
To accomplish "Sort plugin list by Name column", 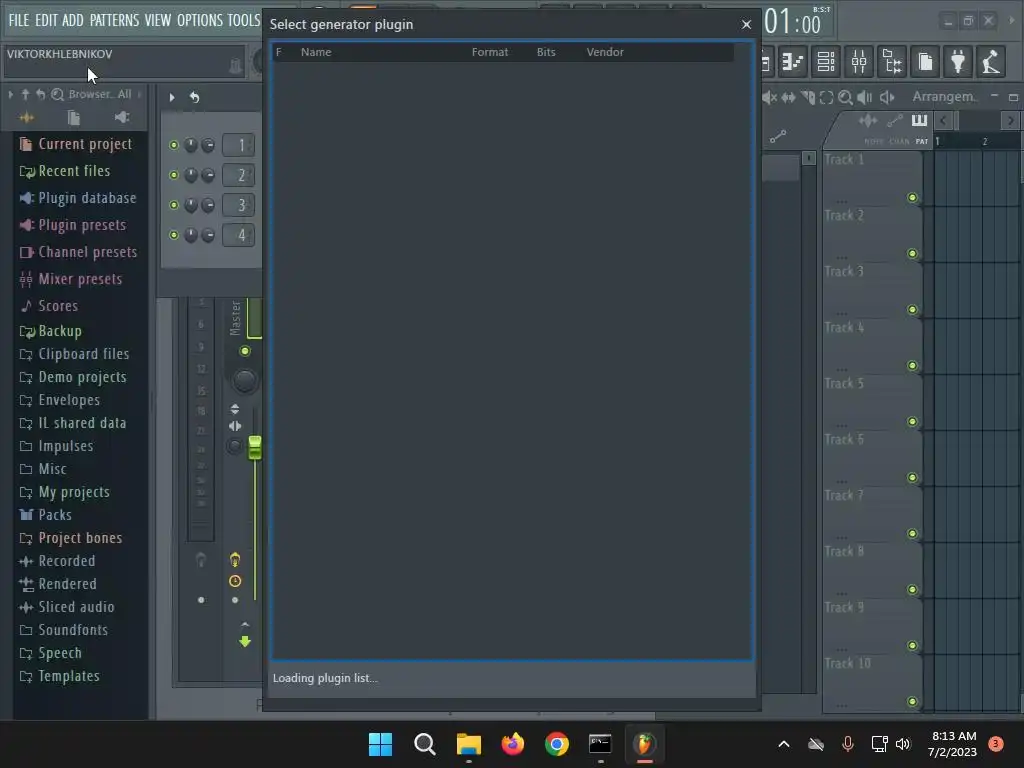I will [316, 52].
